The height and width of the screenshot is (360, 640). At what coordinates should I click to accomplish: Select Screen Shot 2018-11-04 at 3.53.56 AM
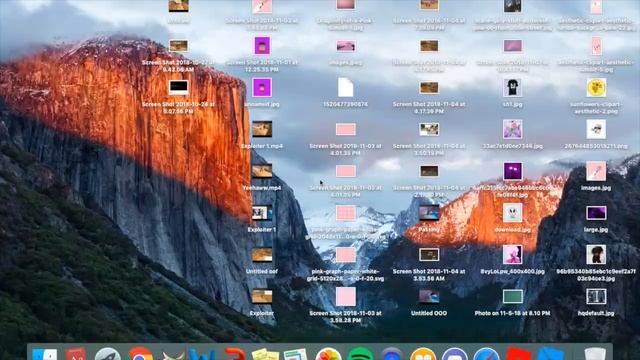click(429, 255)
